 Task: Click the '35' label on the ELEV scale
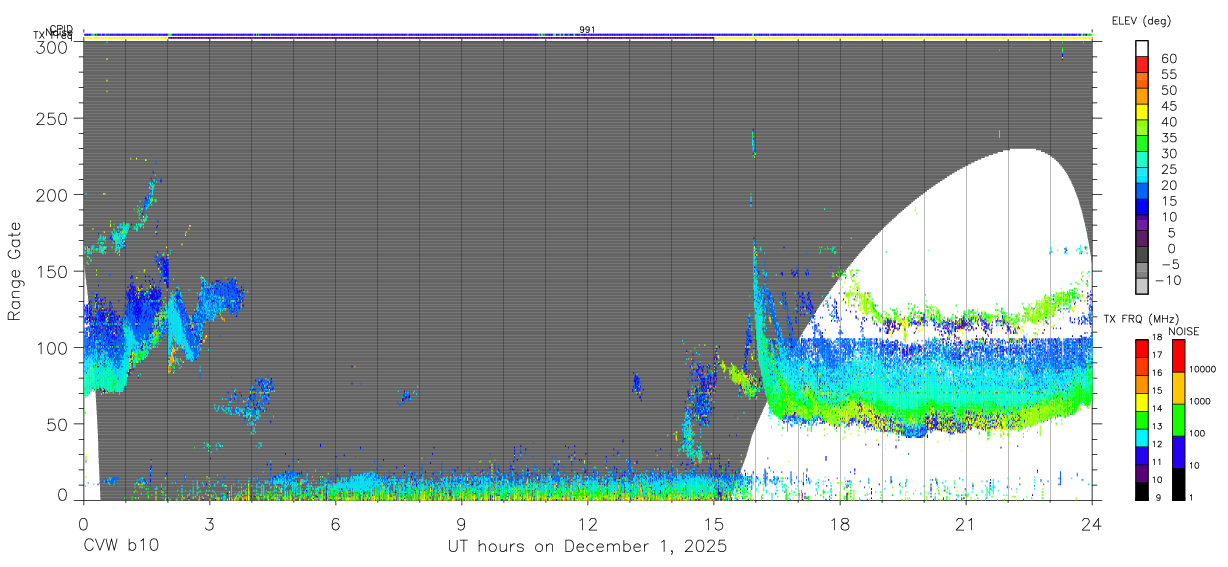click(x=1168, y=138)
